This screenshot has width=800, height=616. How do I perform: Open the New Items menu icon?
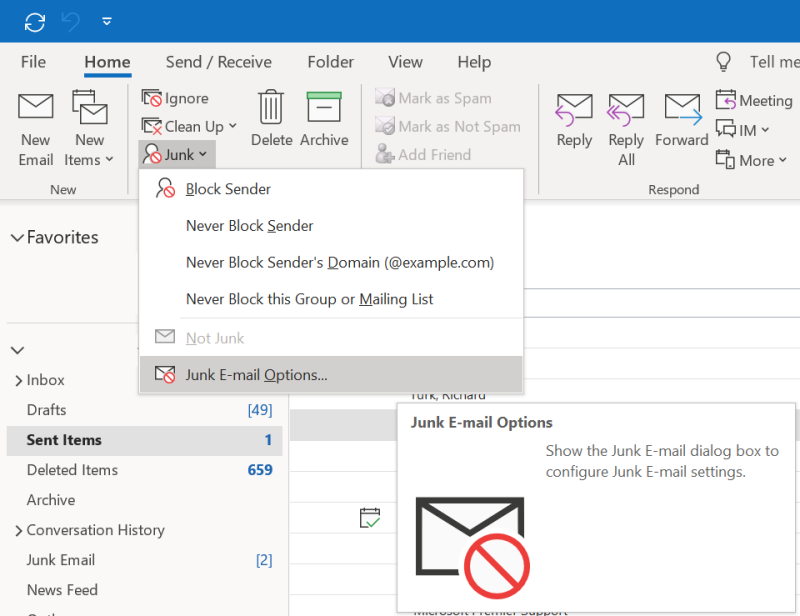pos(90,107)
